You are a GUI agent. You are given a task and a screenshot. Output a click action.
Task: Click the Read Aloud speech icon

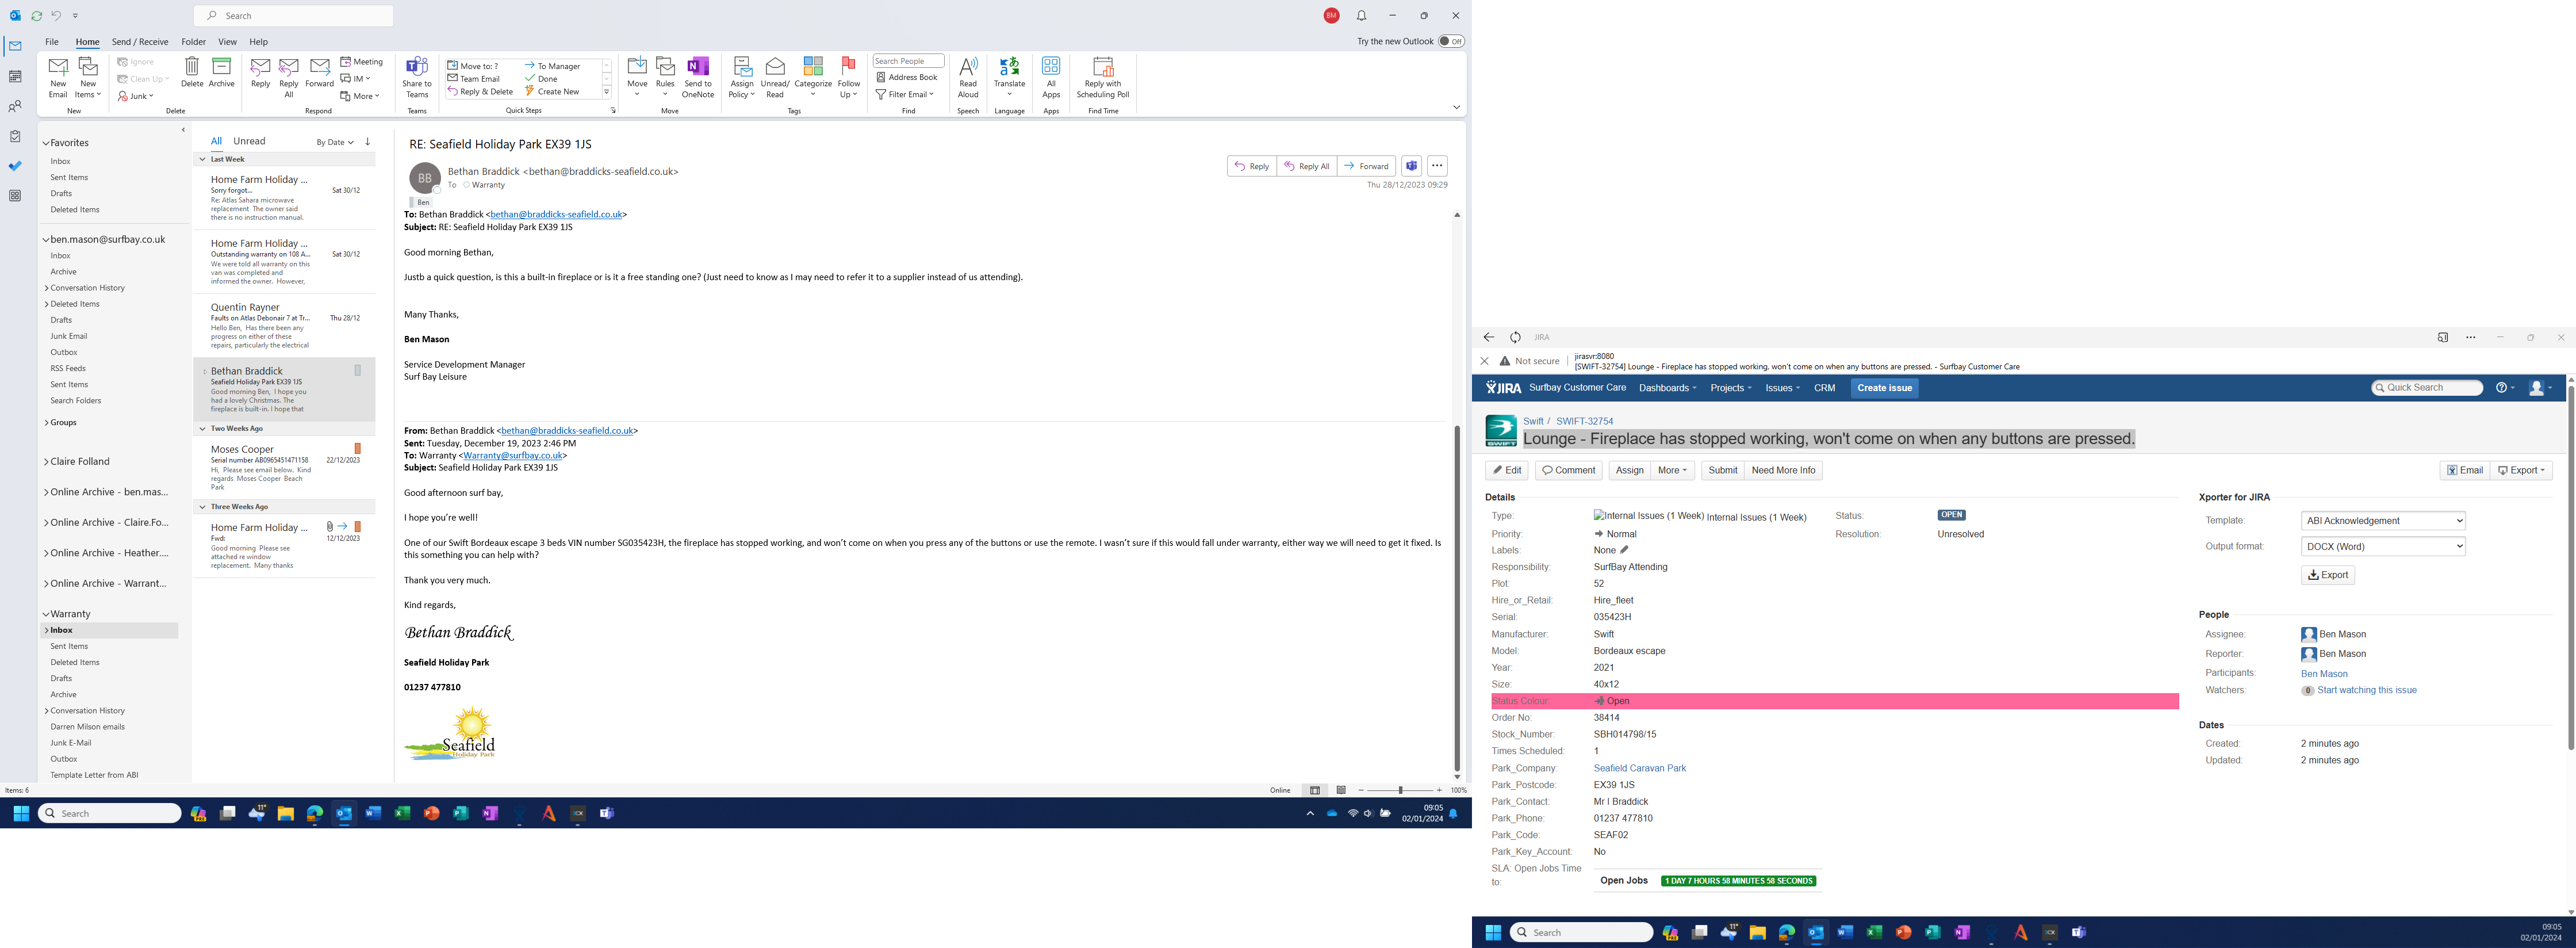click(x=967, y=68)
